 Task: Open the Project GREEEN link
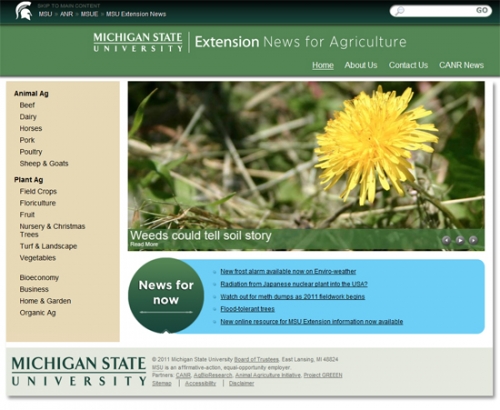point(323,375)
